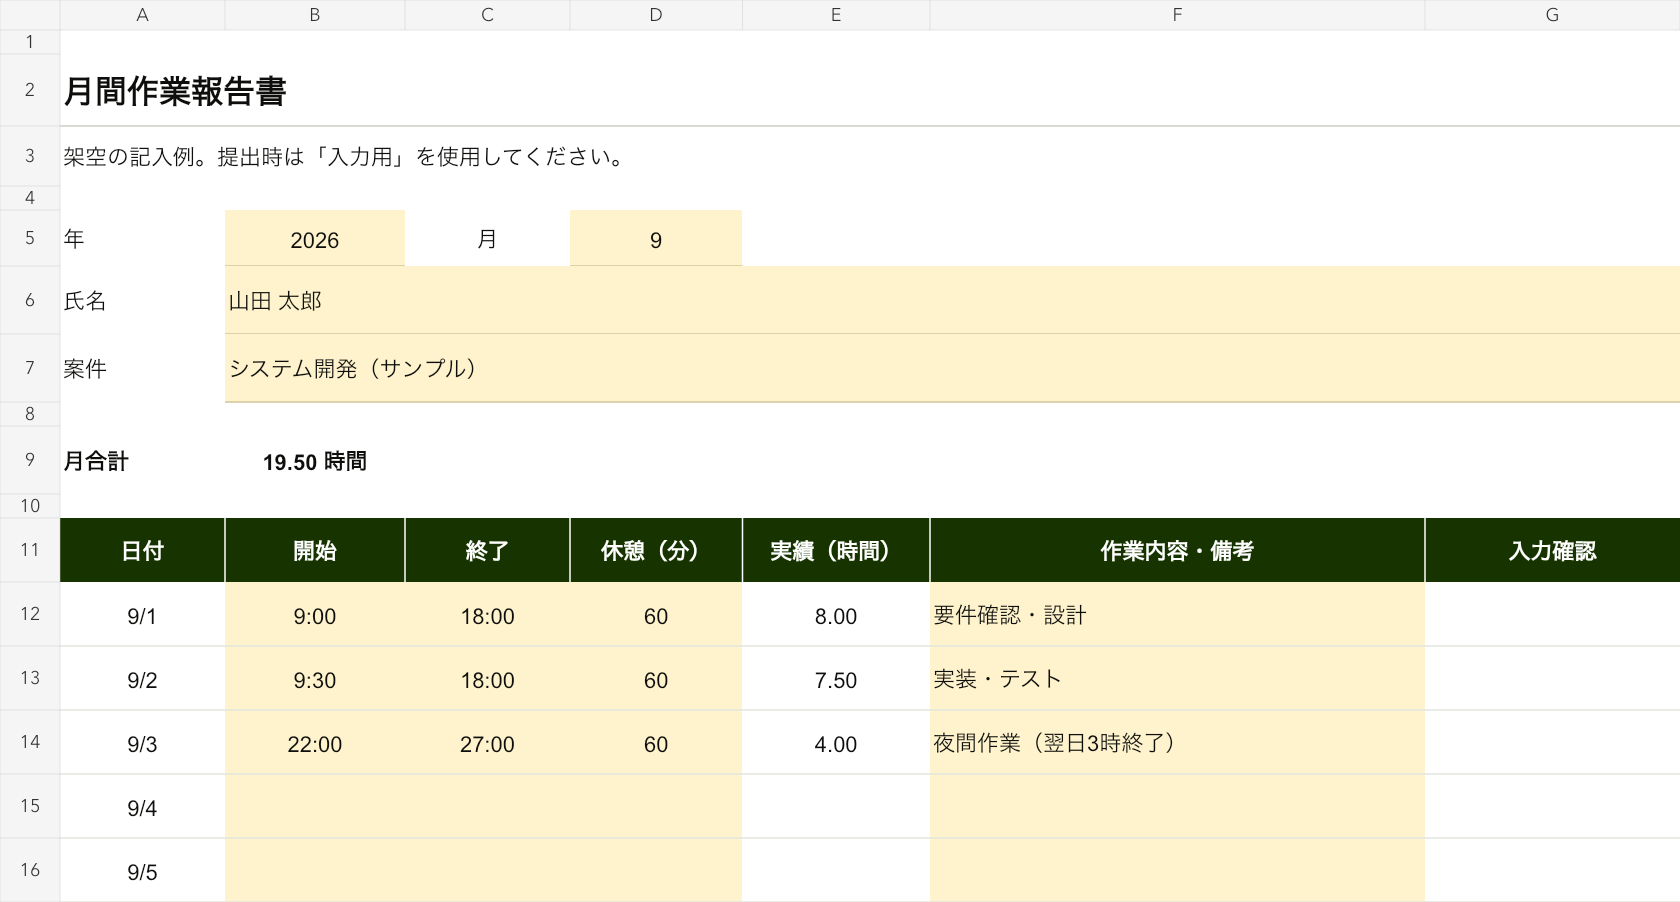Viewport: 1680px width, 902px height.
Task: Click the end time 27:00 cell
Action: (x=487, y=743)
